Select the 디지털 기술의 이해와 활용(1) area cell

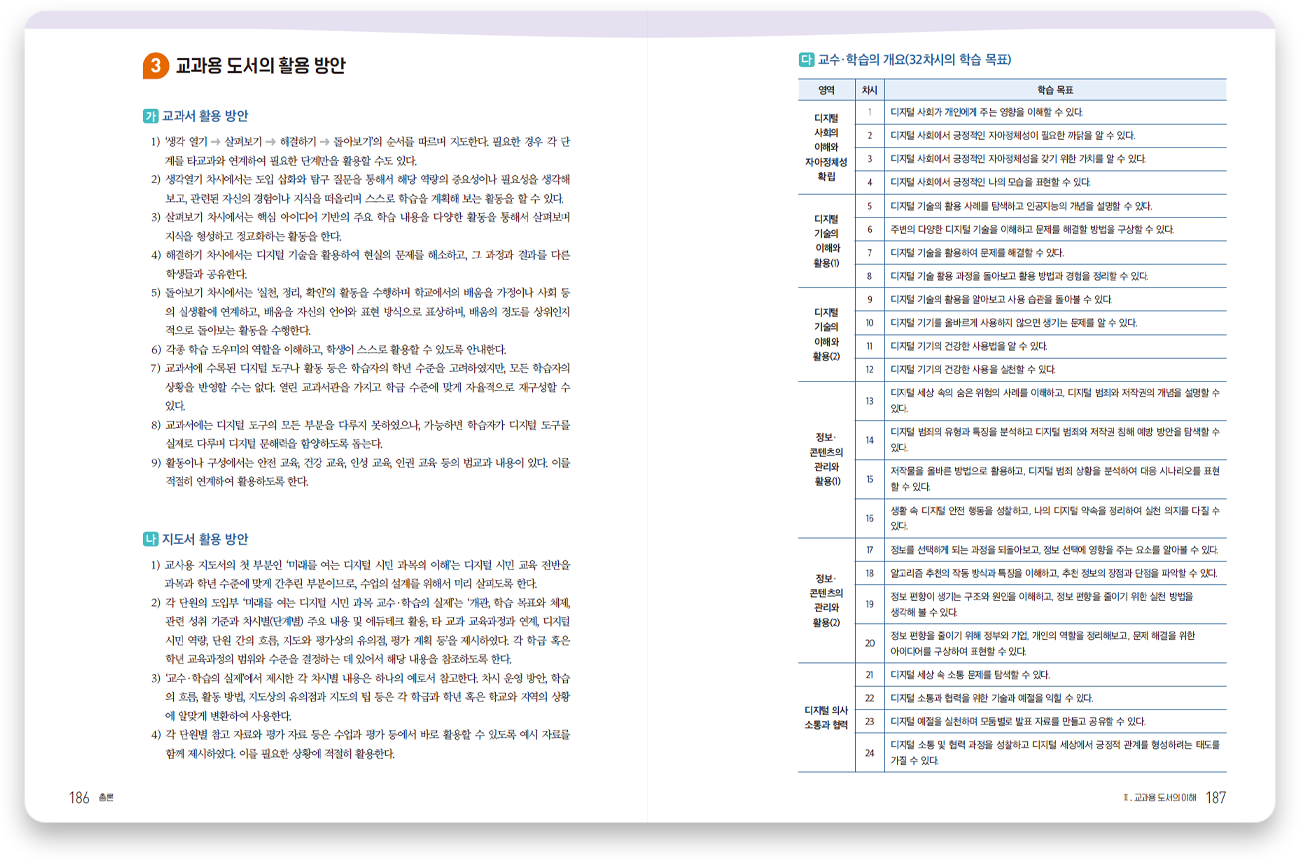click(826, 241)
